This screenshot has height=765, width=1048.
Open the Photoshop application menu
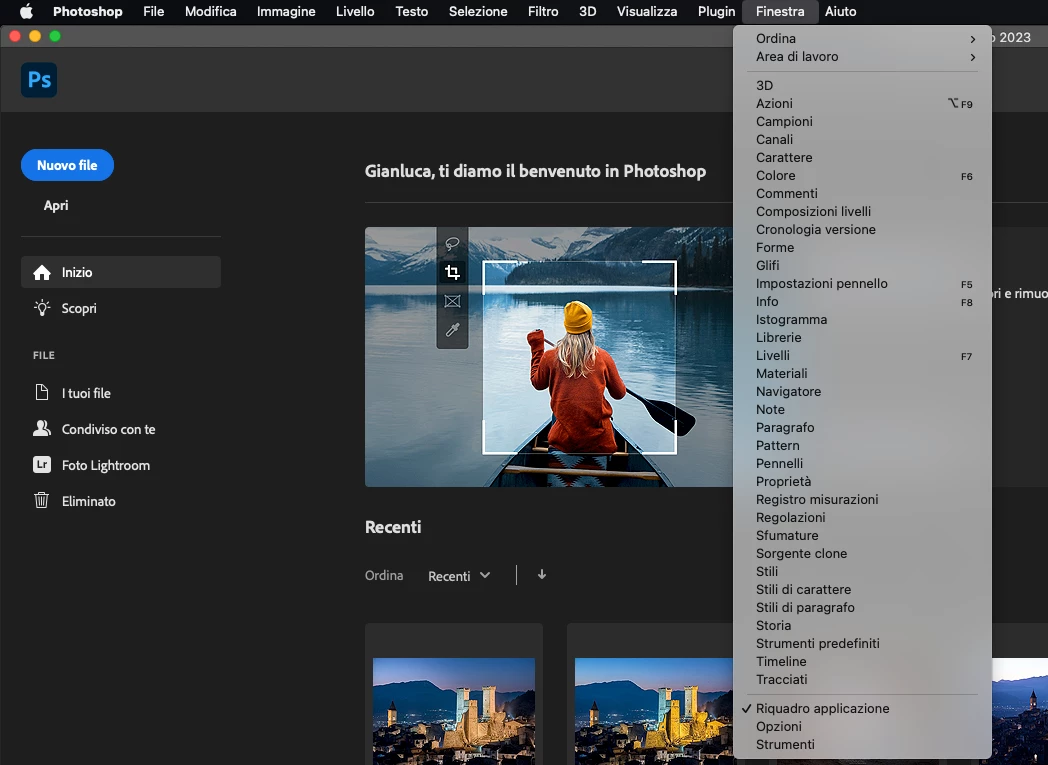pyautogui.click(x=88, y=11)
